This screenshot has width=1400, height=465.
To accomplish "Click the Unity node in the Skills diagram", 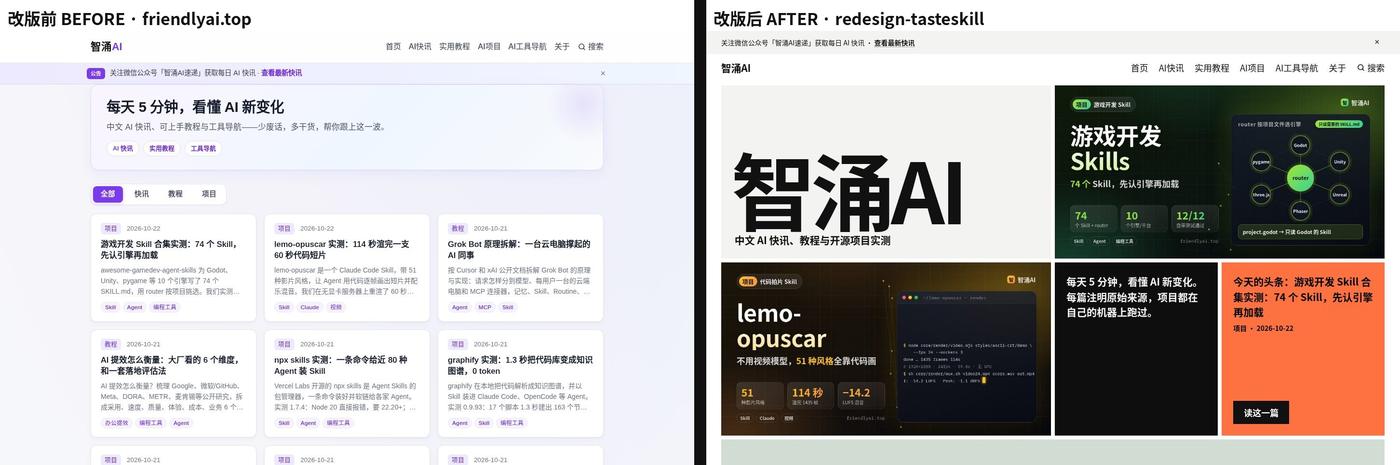I will (x=1340, y=161).
